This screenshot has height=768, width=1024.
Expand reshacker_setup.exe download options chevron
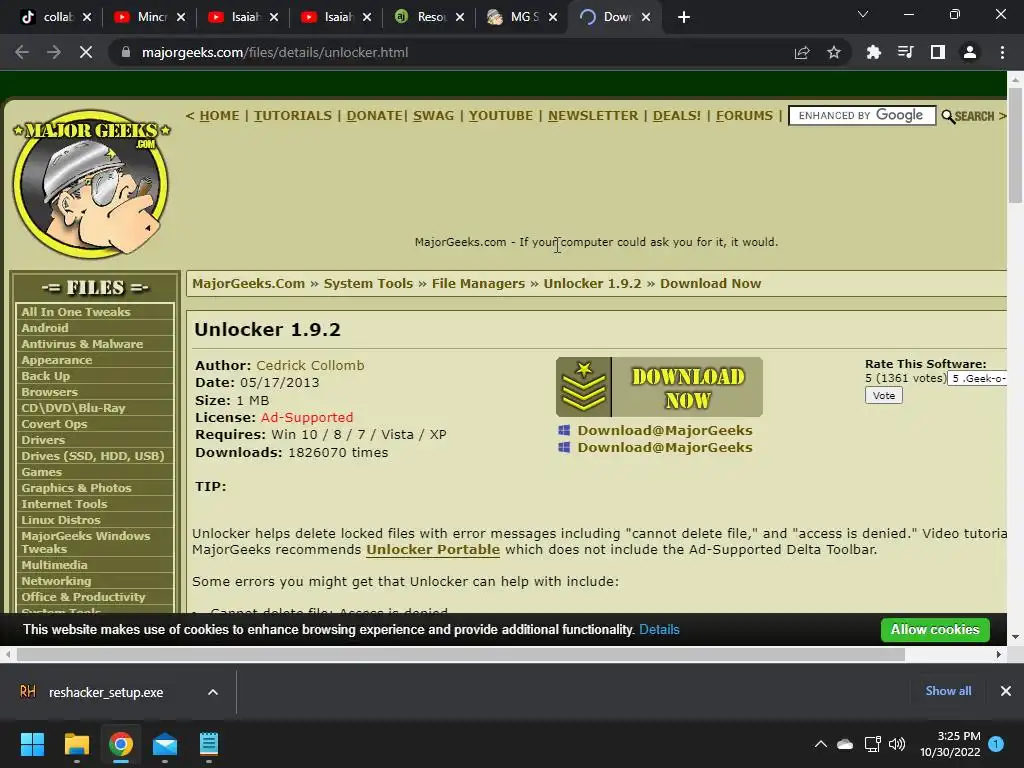click(x=213, y=692)
